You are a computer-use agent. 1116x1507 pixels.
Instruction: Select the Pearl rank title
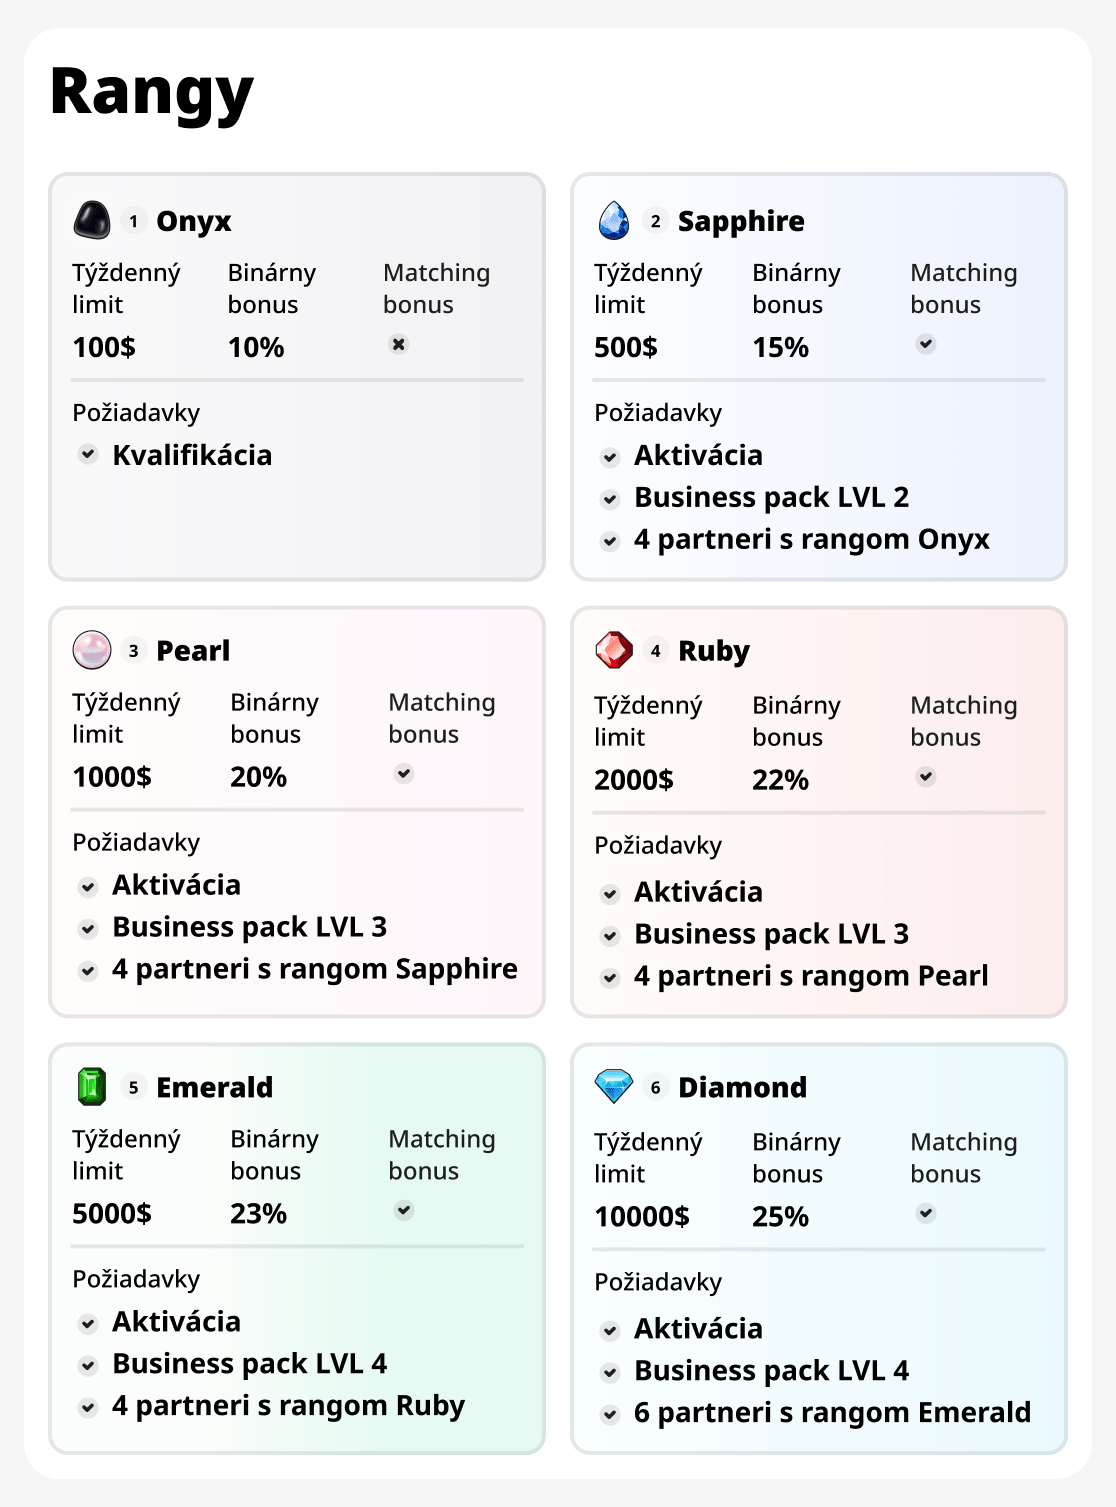pos(193,651)
